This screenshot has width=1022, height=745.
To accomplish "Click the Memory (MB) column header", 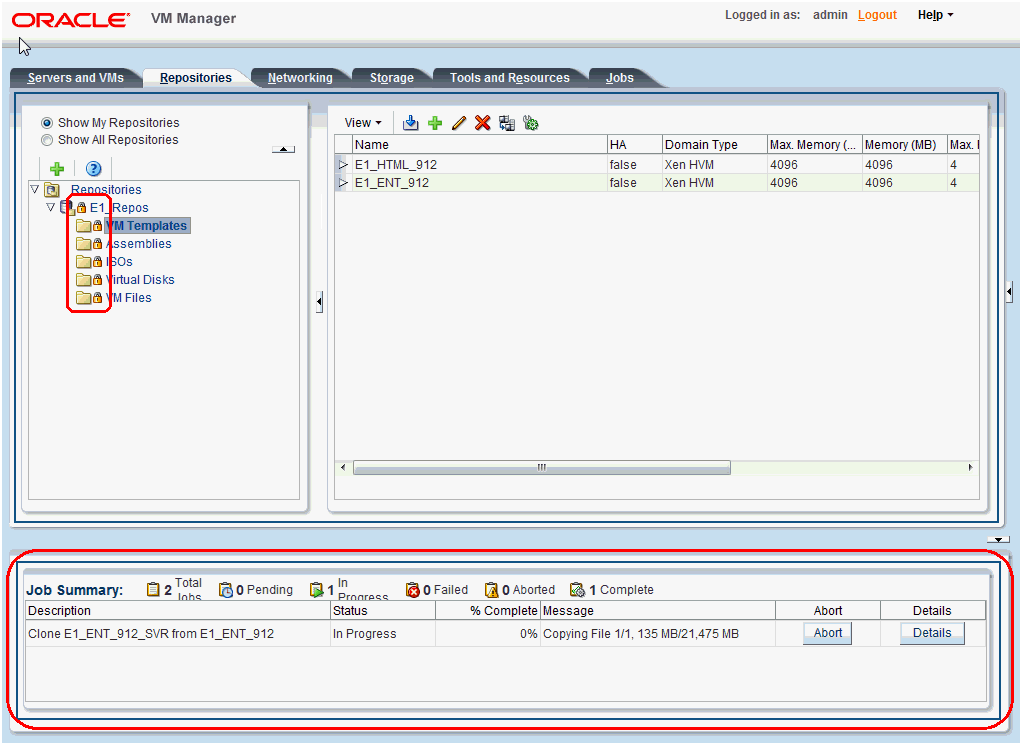I will (x=904, y=145).
